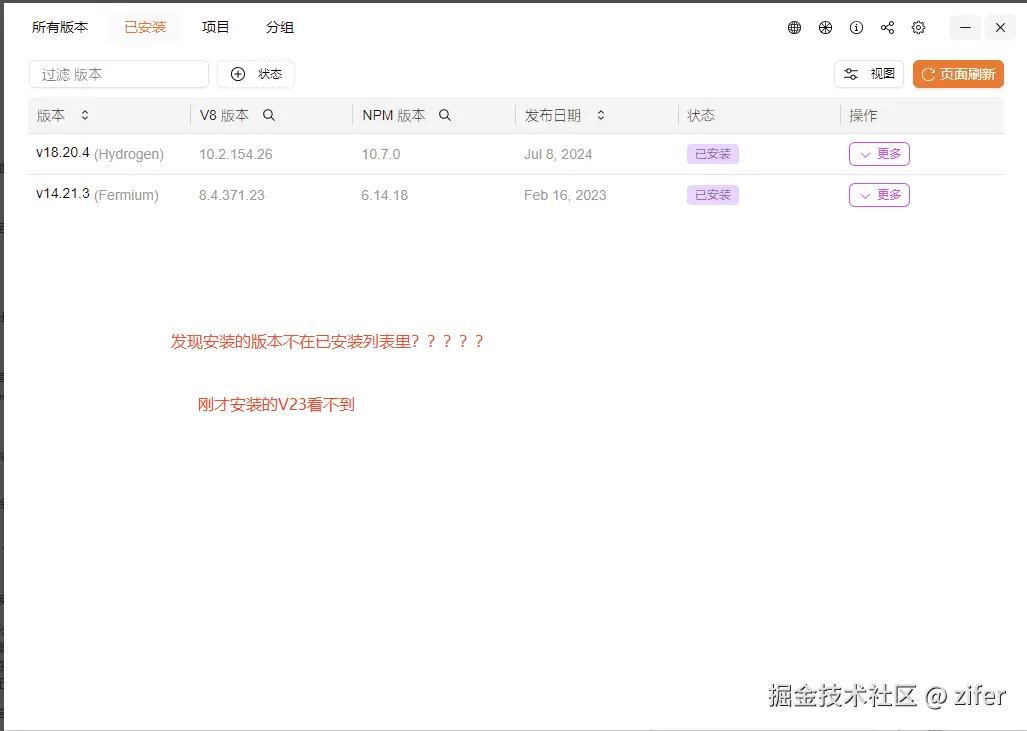Select the 已安装 tab
This screenshot has width=1027, height=731.
145,28
